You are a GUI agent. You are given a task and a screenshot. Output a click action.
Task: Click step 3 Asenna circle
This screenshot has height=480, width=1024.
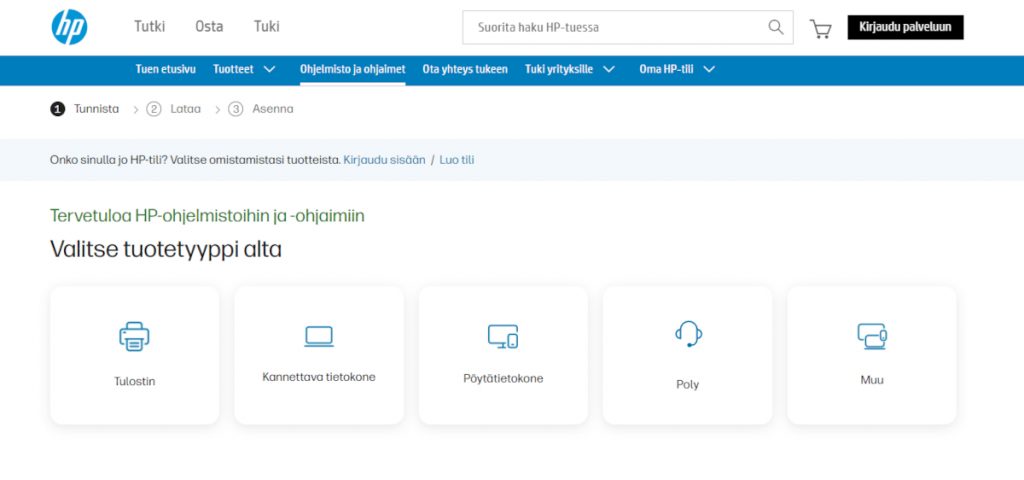point(236,109)
